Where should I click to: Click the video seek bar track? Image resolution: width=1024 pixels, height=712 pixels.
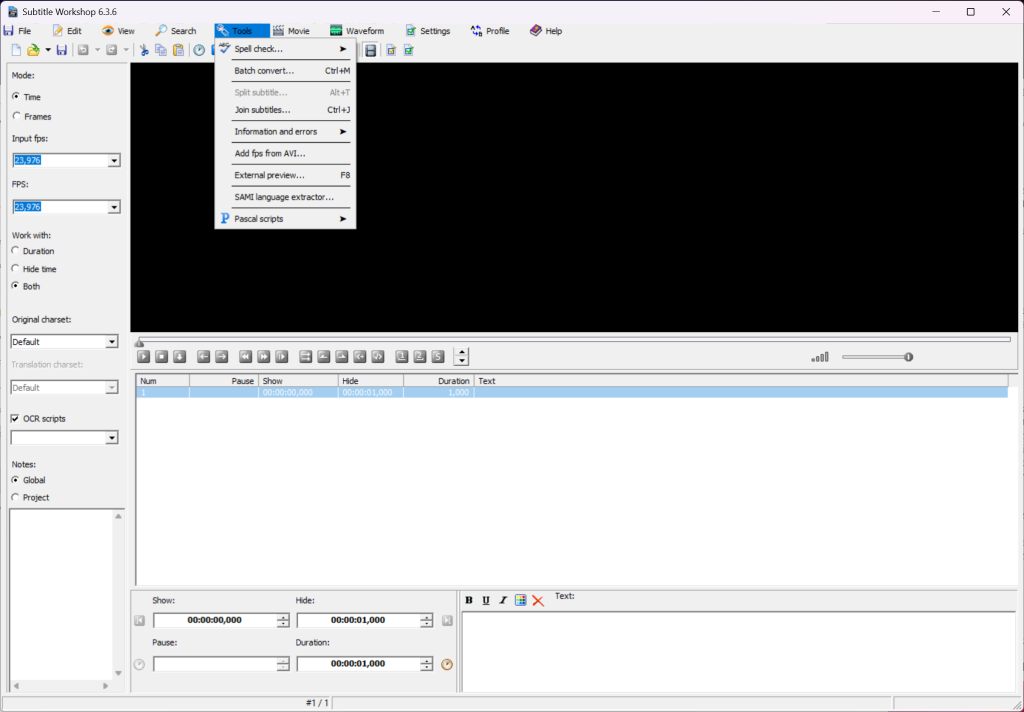click(575, 340)
